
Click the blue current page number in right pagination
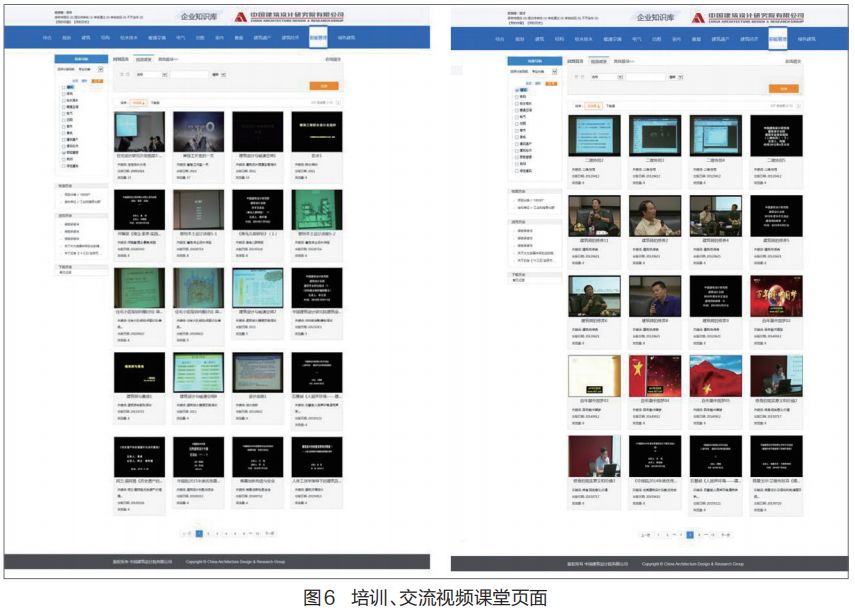point(690,535)
